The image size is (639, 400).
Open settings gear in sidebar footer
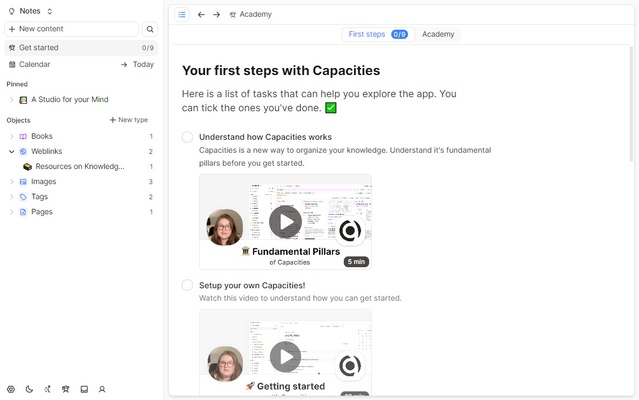[11, 389]
